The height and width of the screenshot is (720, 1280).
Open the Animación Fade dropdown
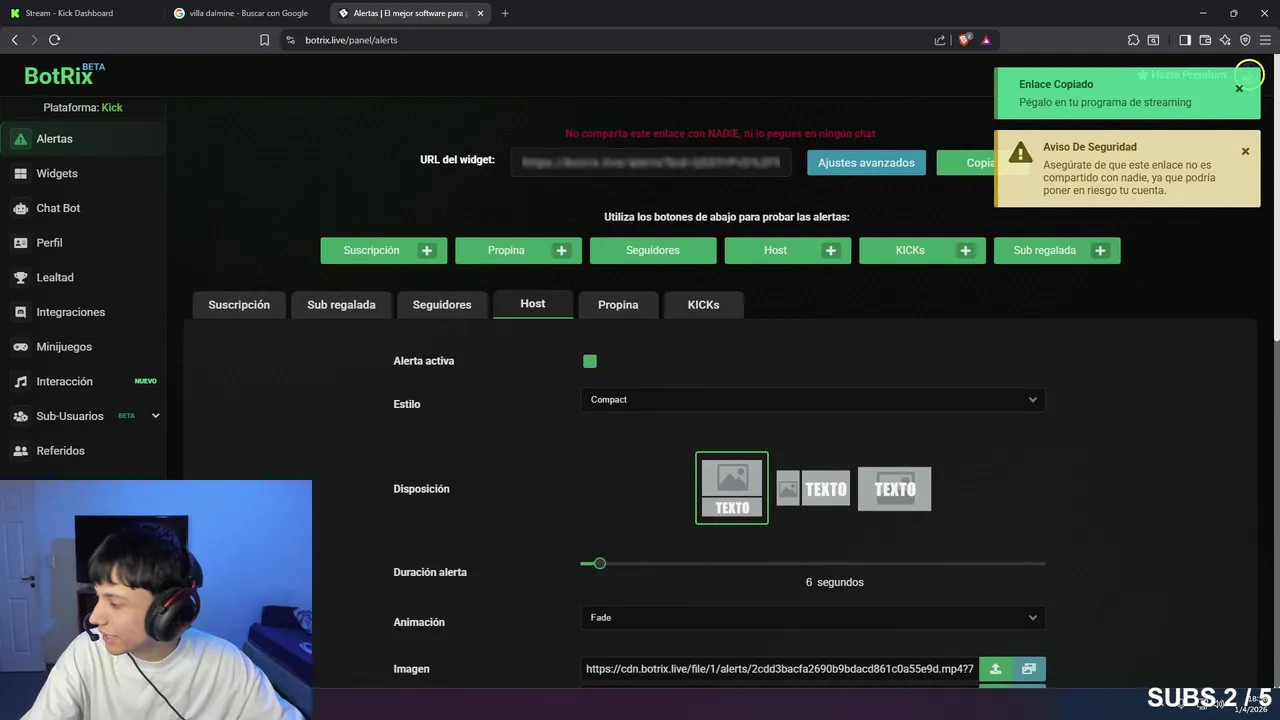point(813,618)
